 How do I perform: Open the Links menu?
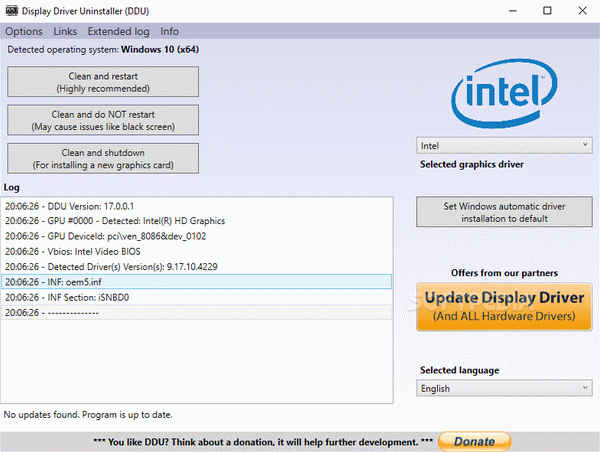65,31
